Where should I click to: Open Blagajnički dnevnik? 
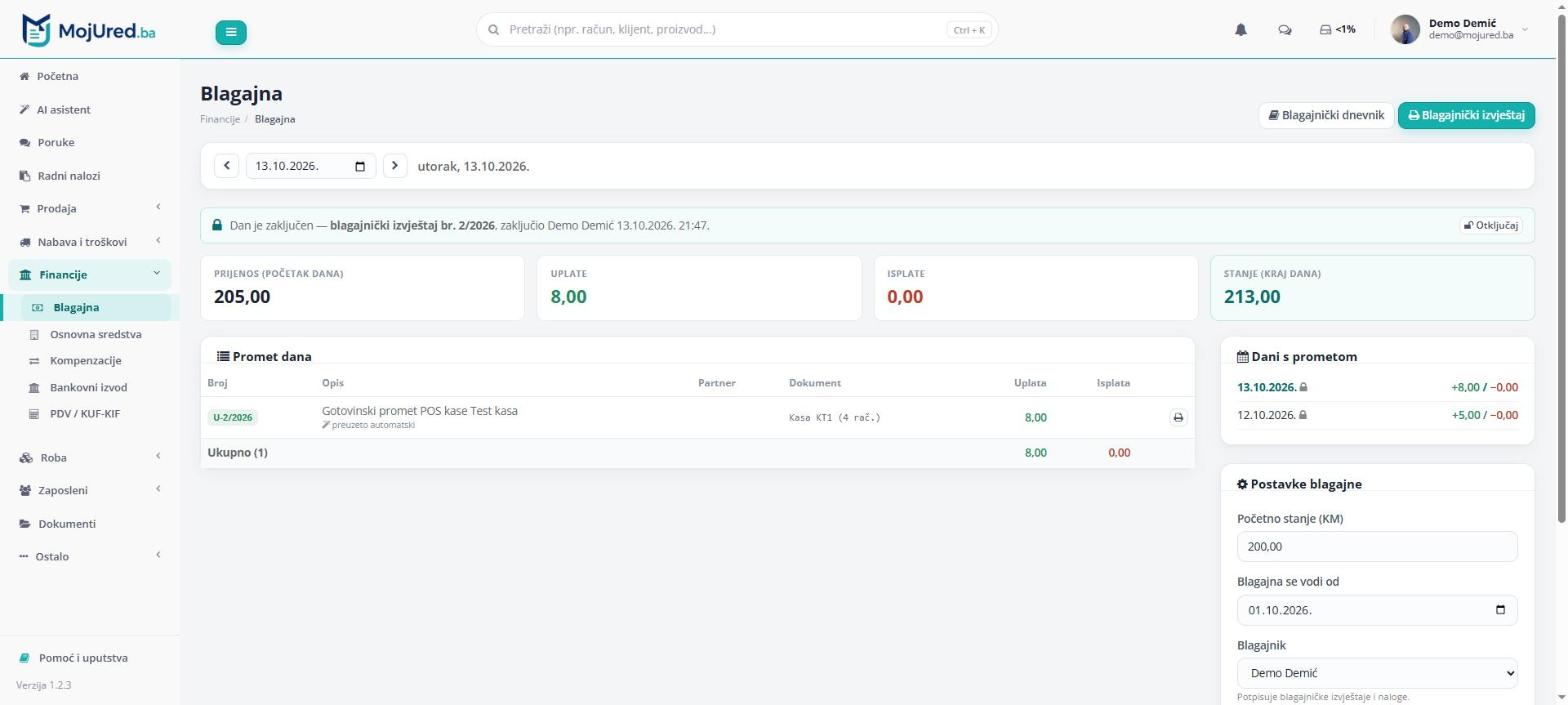[1325, 115]
